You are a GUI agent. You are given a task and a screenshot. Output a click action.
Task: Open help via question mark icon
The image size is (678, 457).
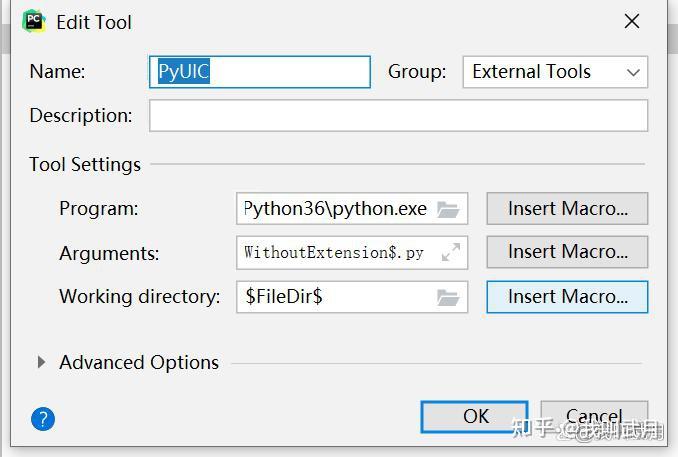click(x=43, y=419)
